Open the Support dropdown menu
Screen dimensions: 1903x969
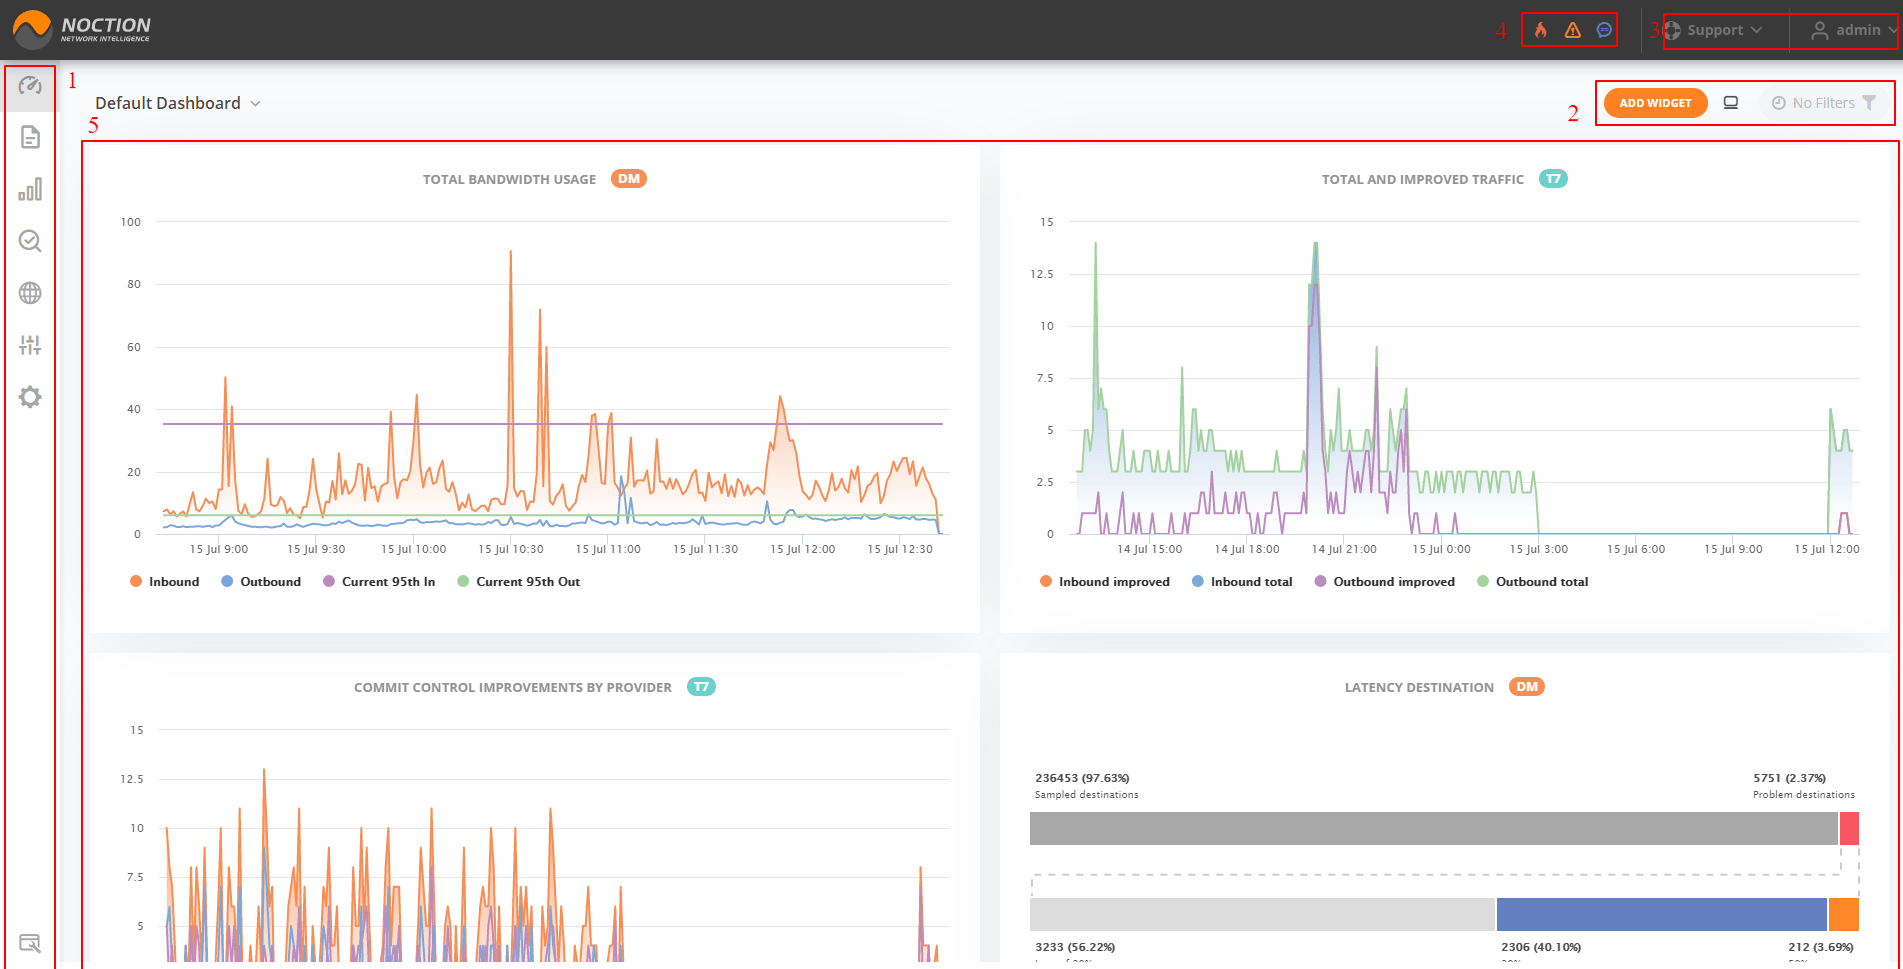(x=1714, y=30)
